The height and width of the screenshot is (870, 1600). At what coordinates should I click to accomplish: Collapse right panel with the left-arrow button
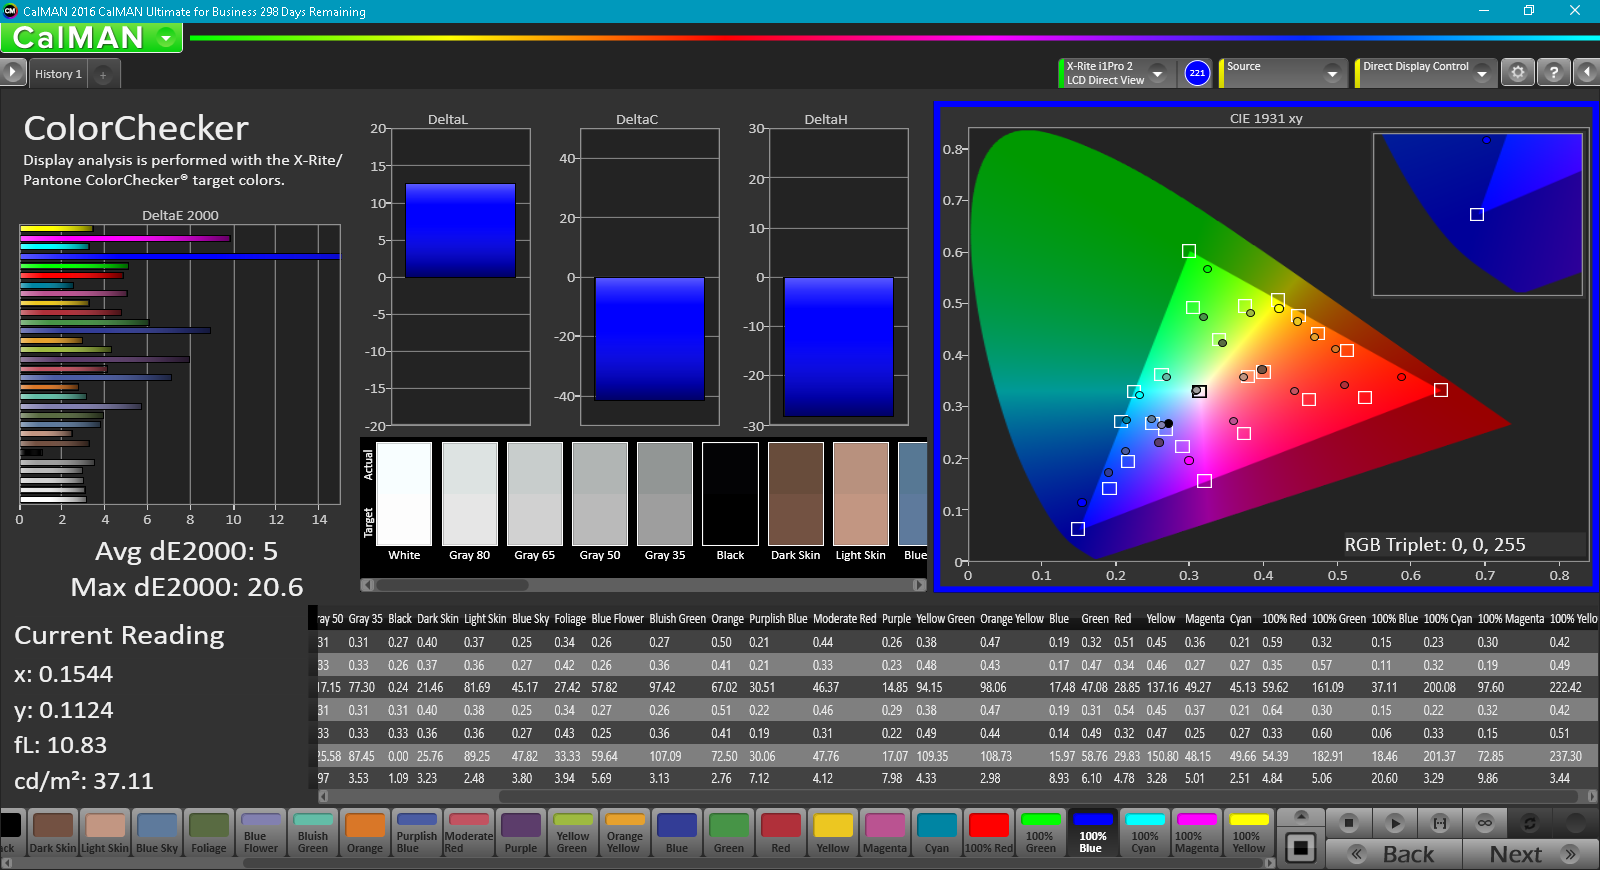pyautogui.click(x=1587, y=73)
